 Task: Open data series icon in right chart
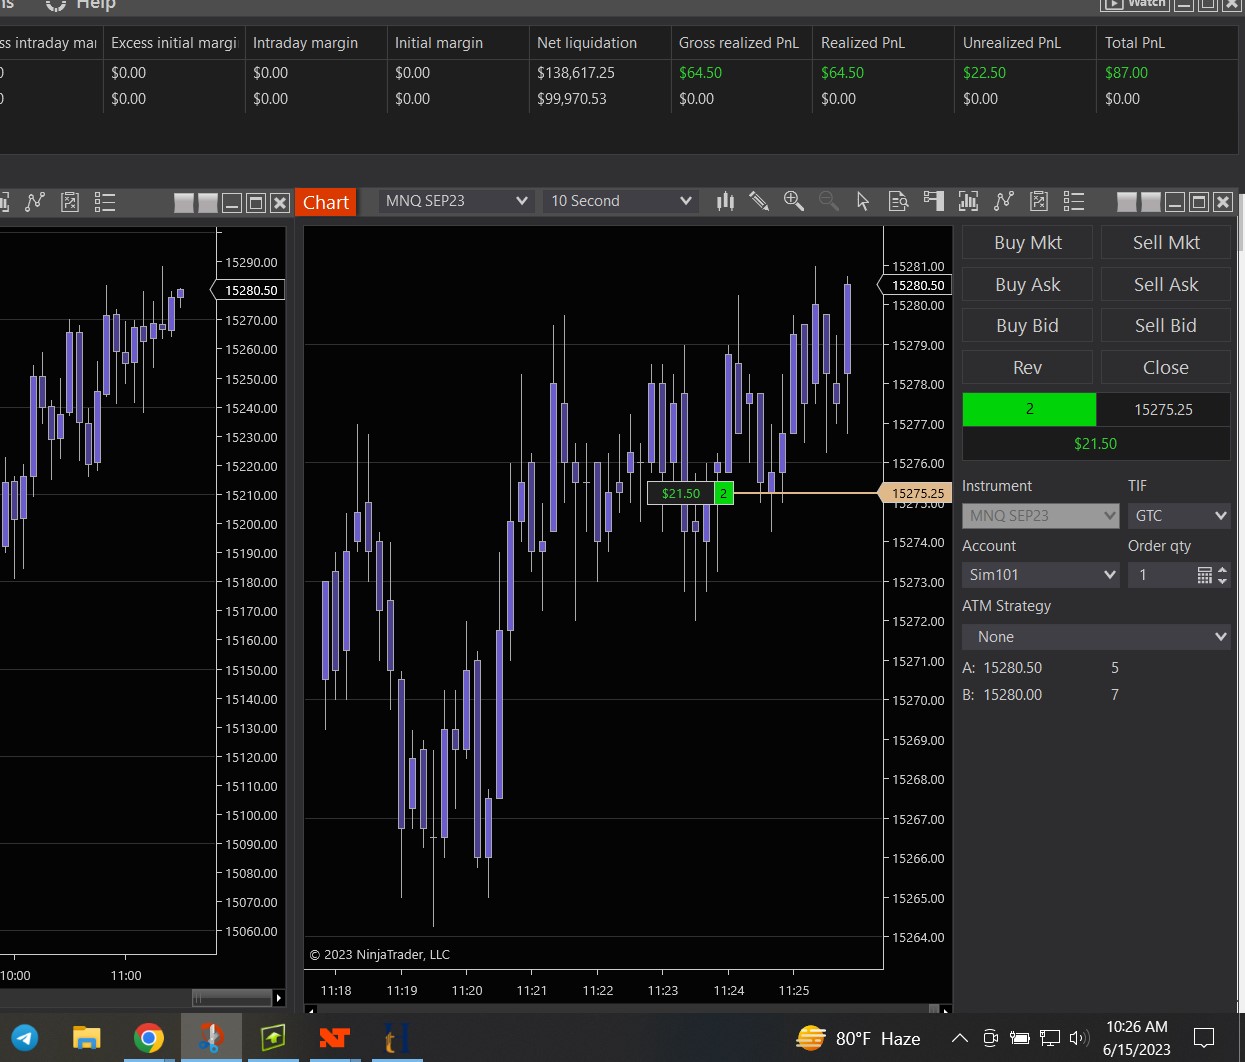click(968, 201)
